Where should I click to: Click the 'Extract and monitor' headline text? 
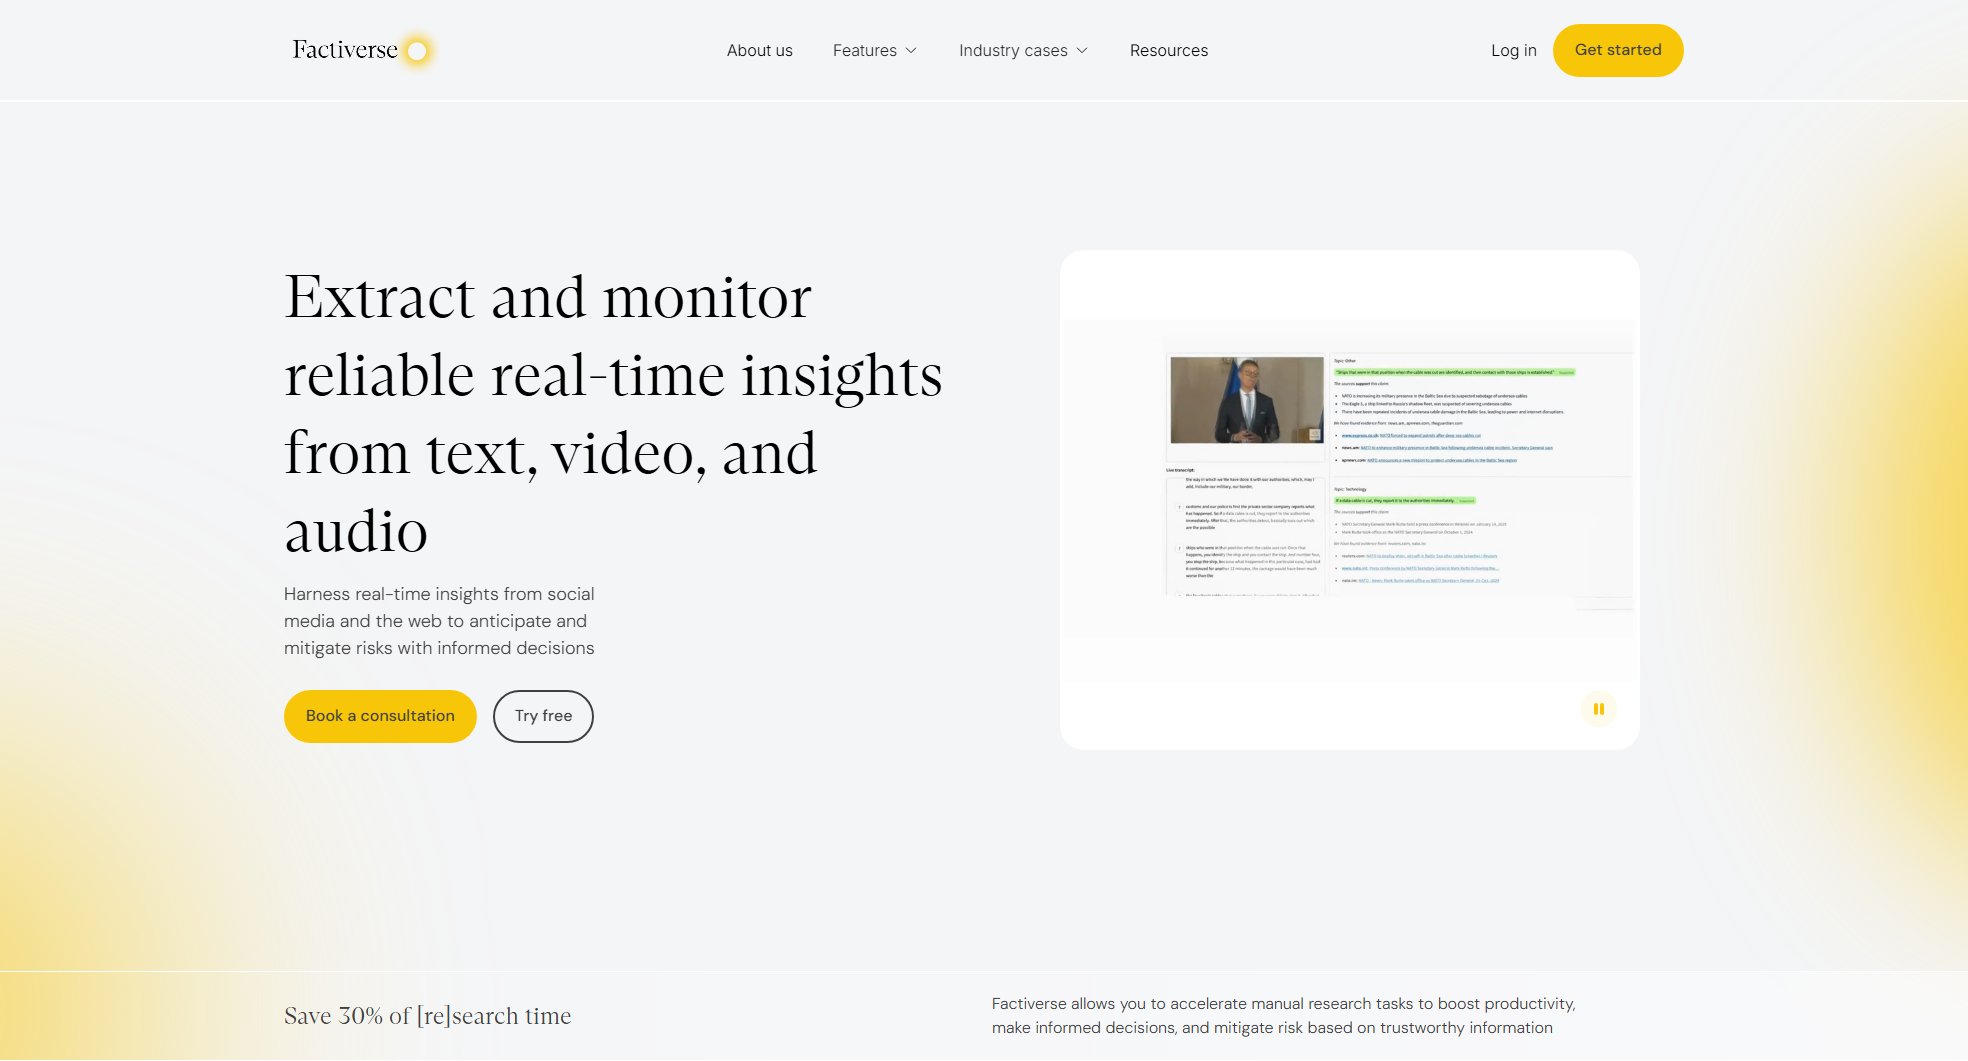tap(613, 413)
